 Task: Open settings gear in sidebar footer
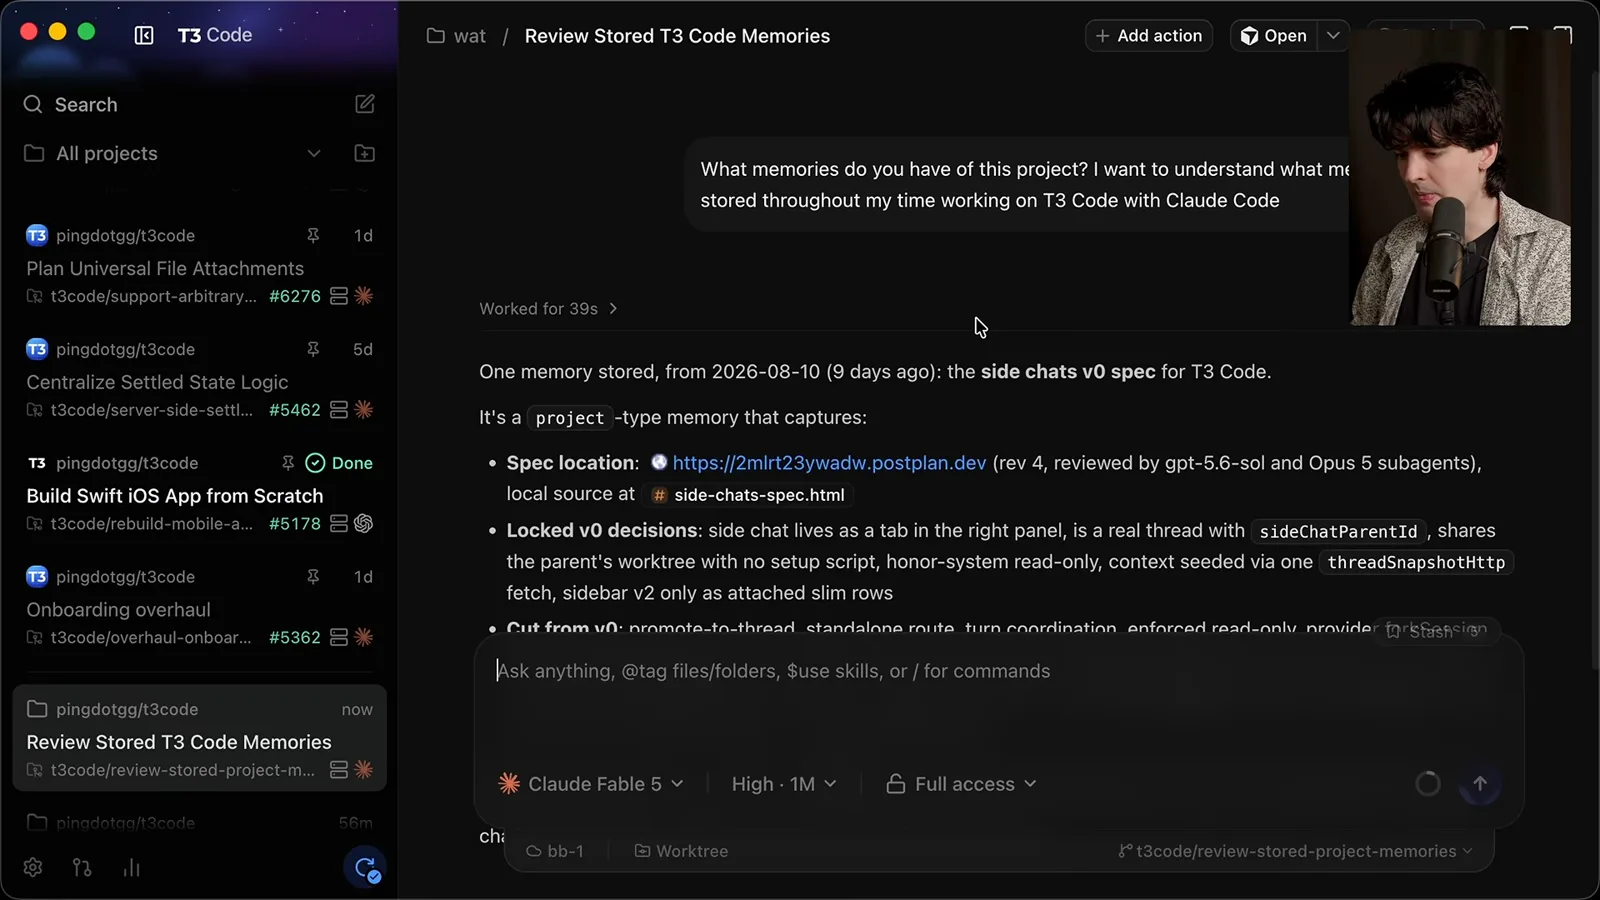[33, 867]
